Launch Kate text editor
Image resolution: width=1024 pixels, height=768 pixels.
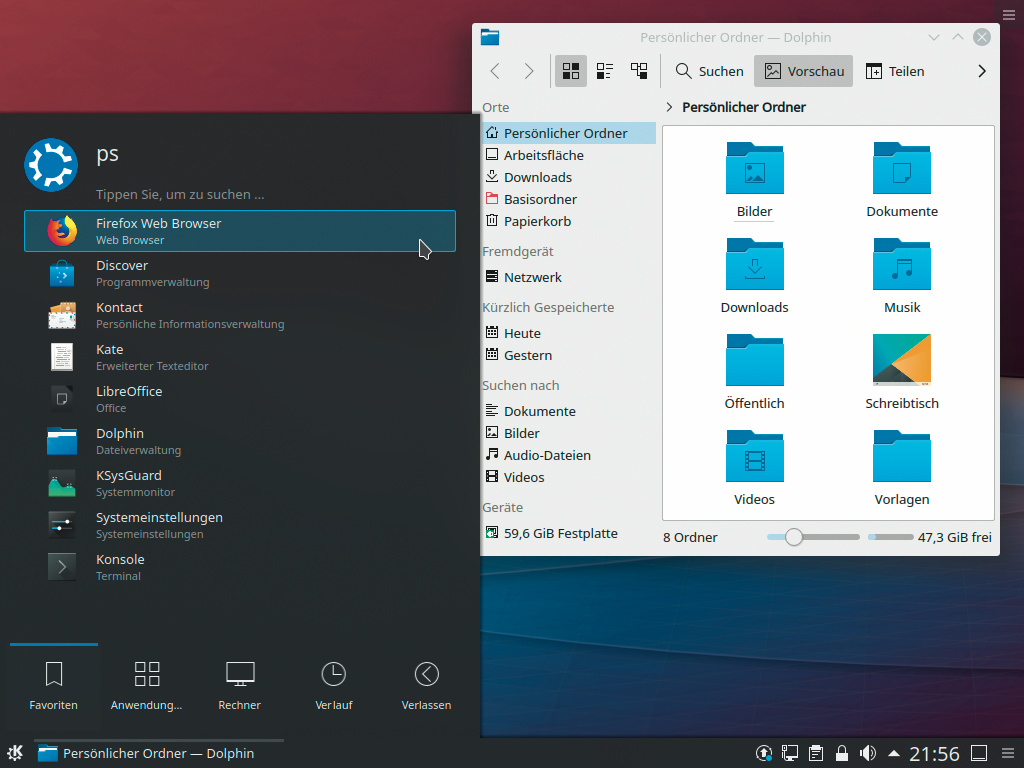point(110,357)
